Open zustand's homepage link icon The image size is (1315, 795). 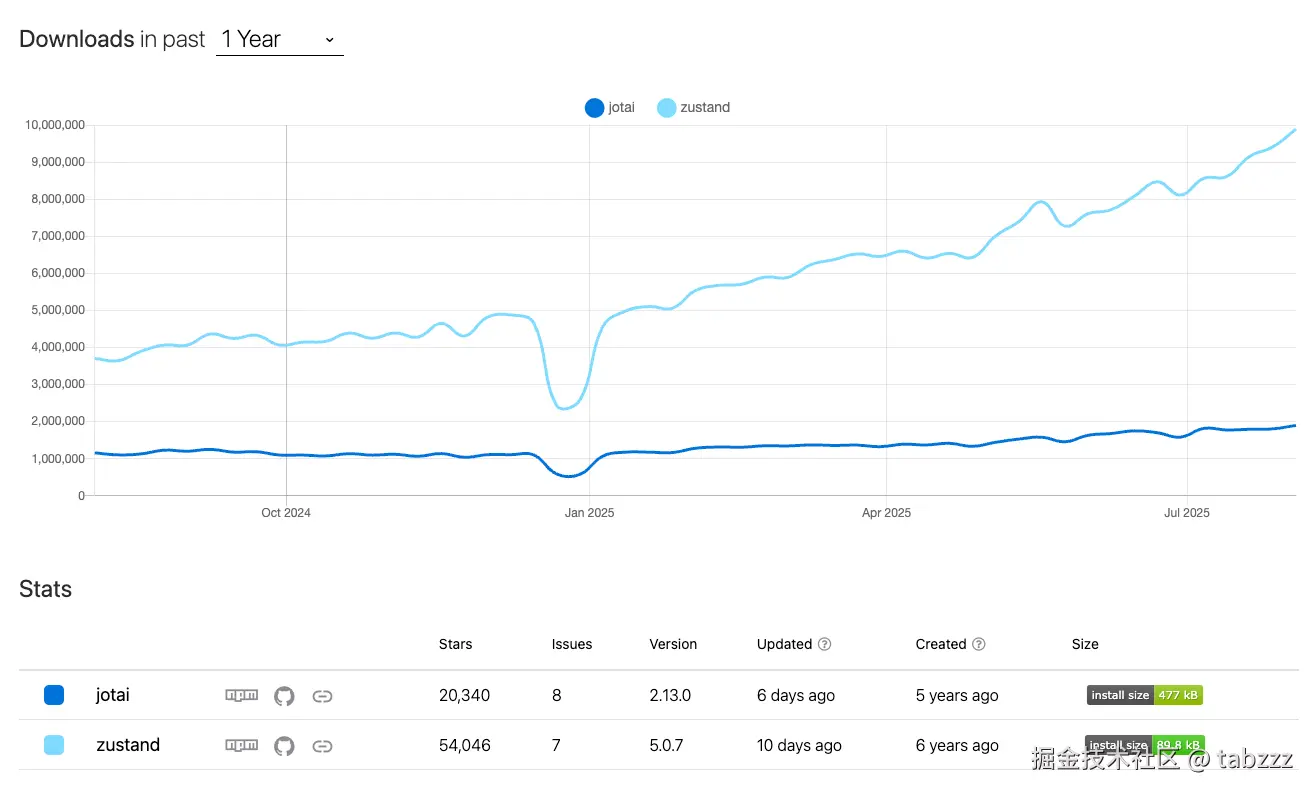click(322, 745)
